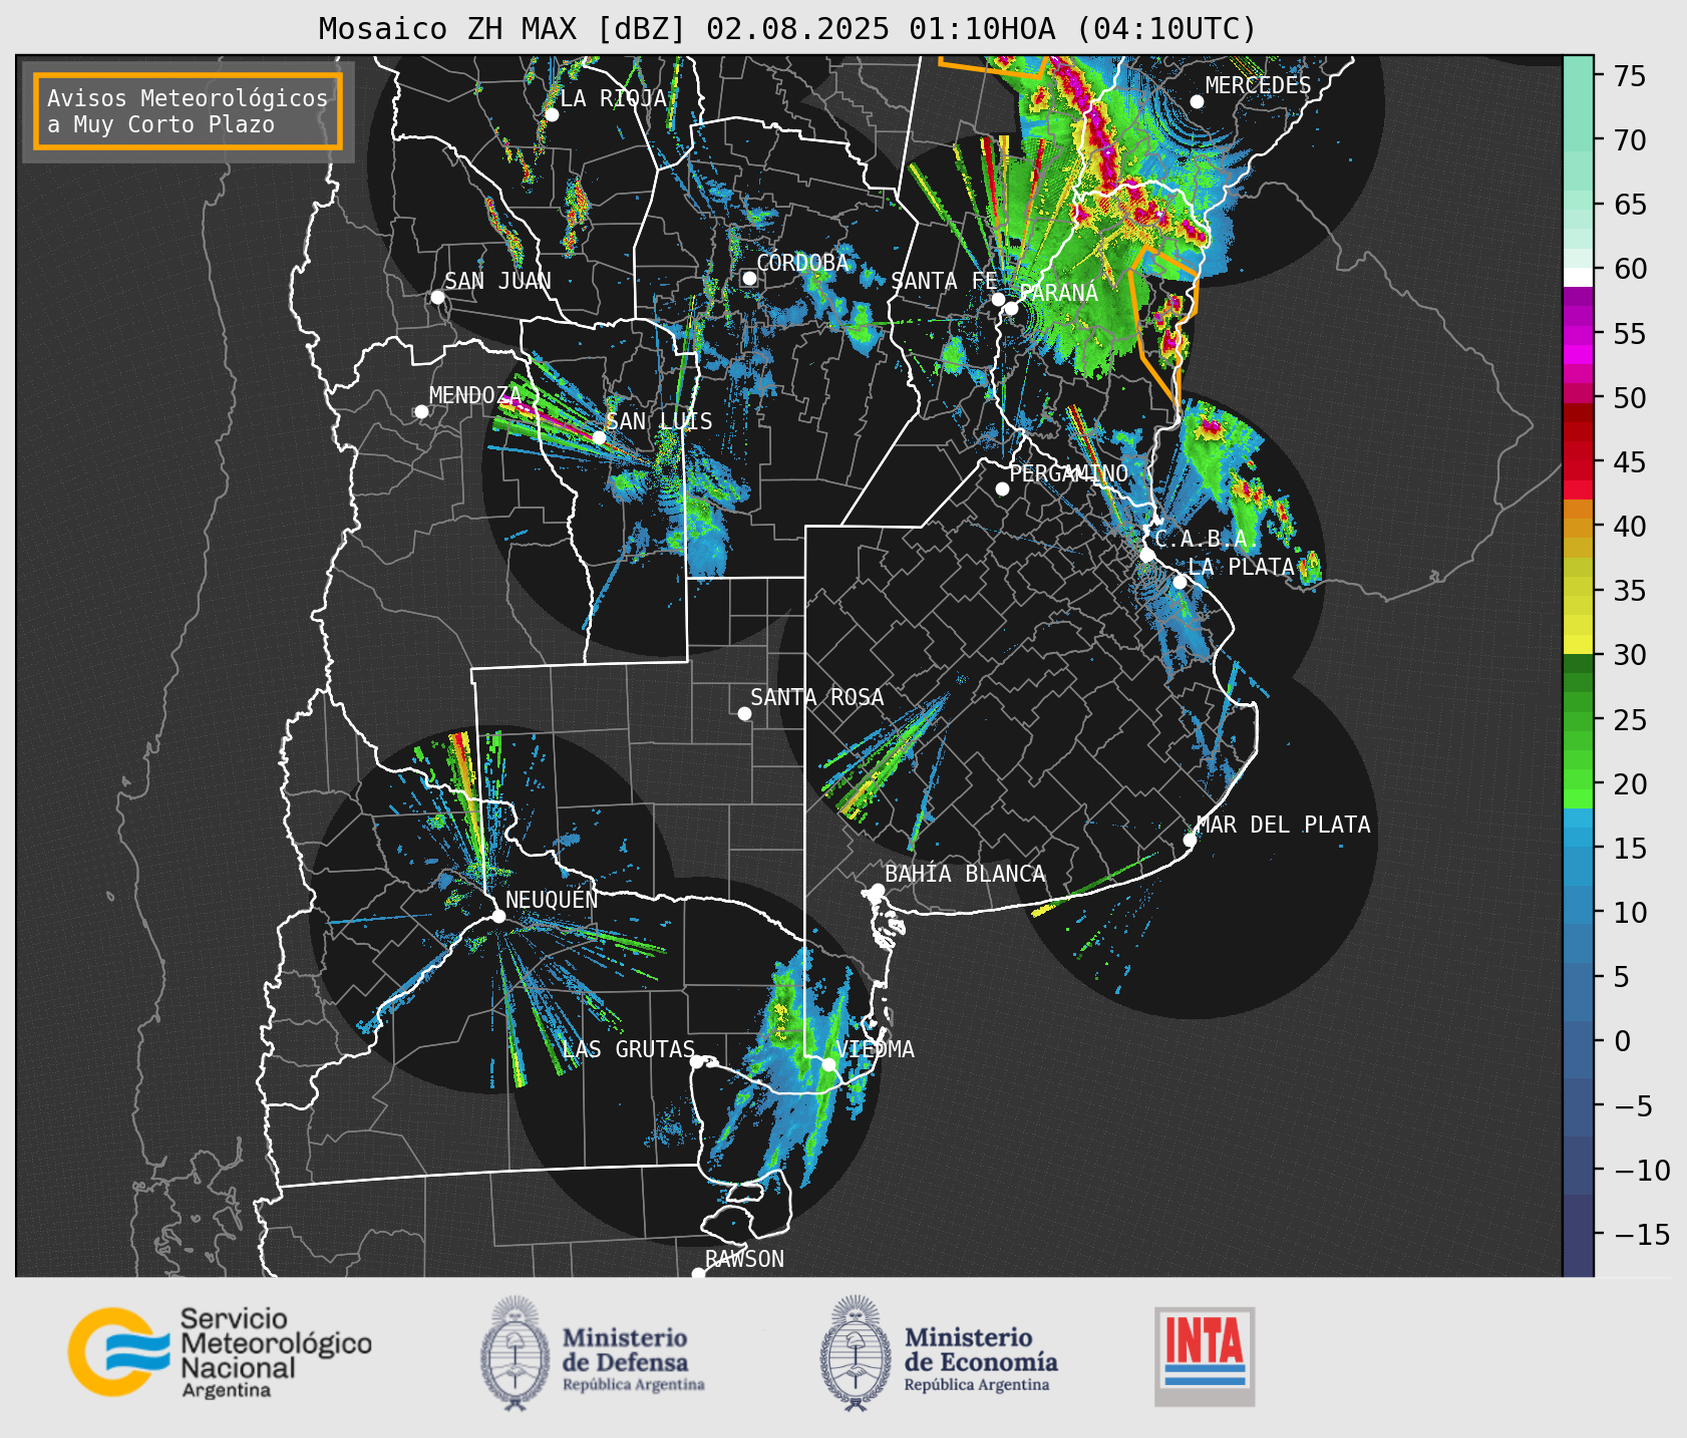Click the VIEDMA city label

coord(875,1050)
